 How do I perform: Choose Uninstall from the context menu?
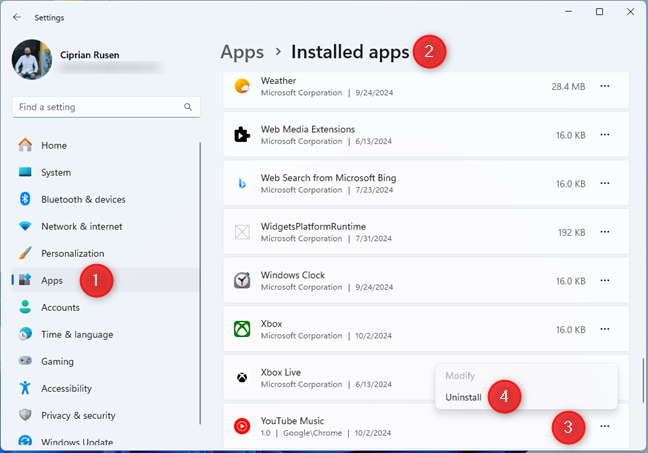[463, 397]
